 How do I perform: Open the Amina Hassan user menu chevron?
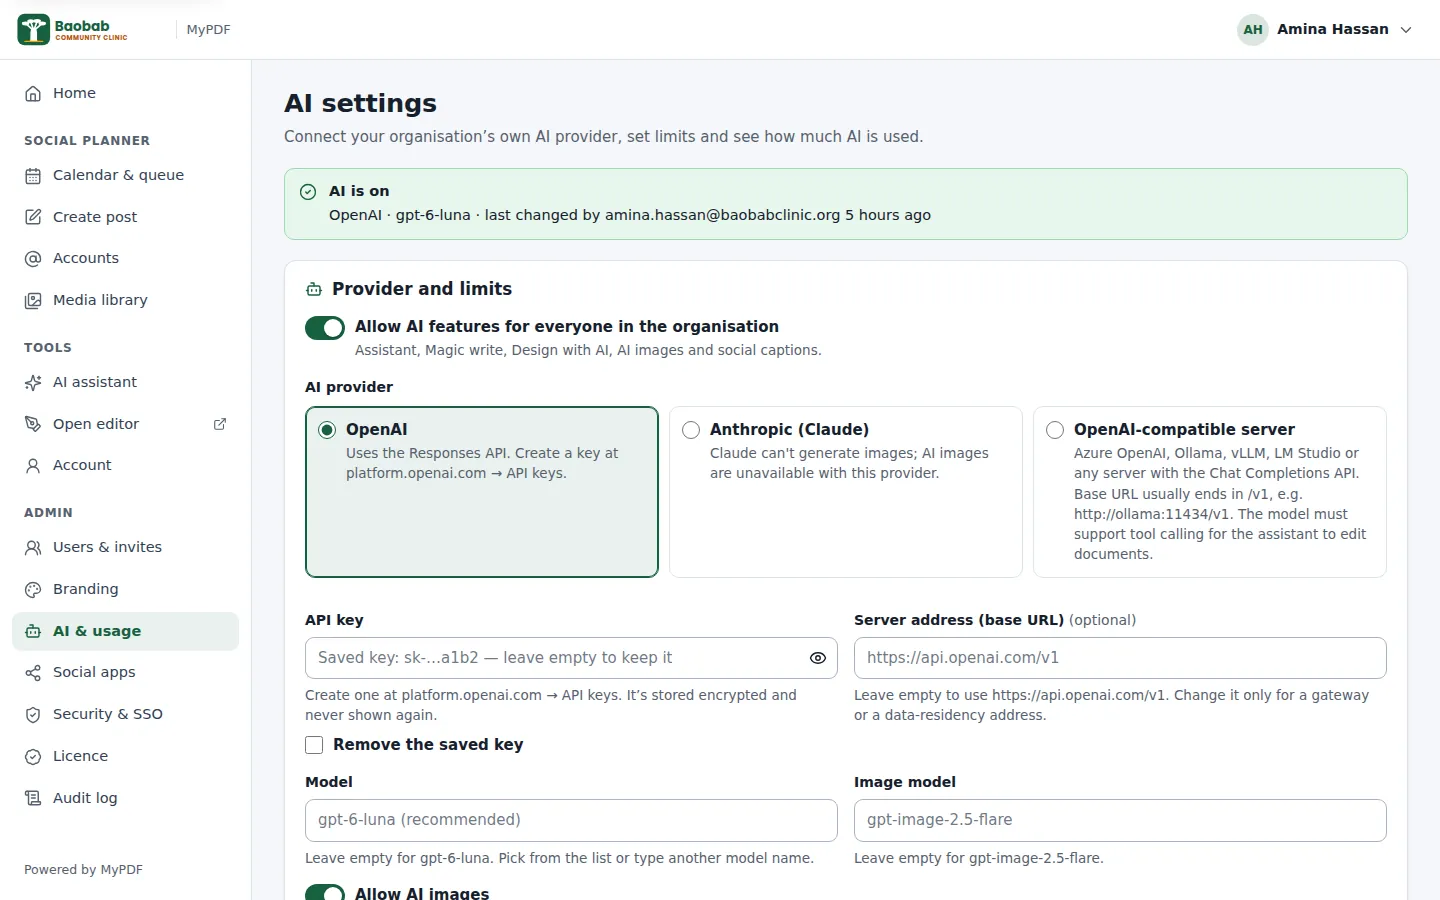(1406, 30)
